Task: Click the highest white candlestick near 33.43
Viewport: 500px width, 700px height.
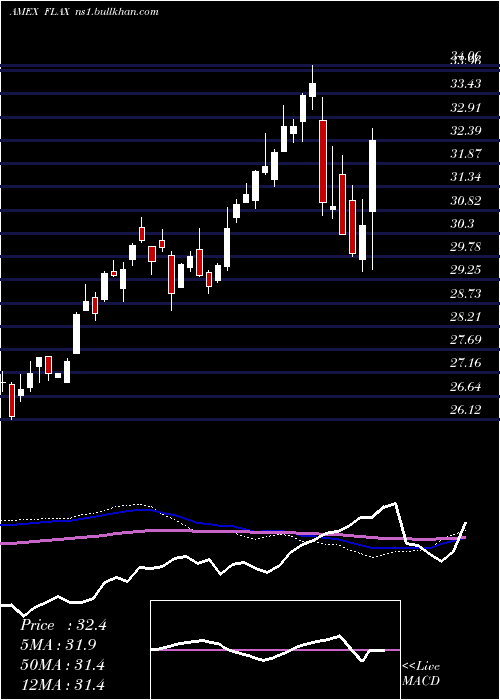Action: 312,90
